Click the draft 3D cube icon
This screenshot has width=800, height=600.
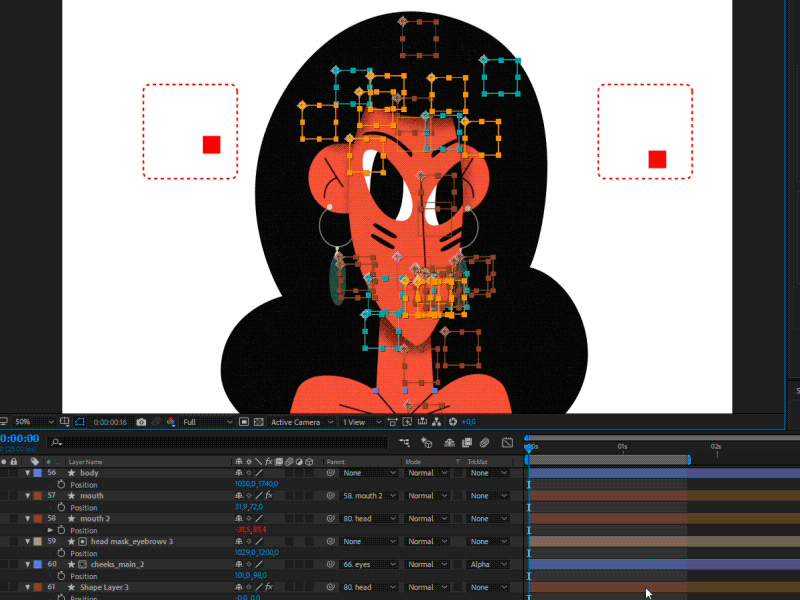(427, 442)
